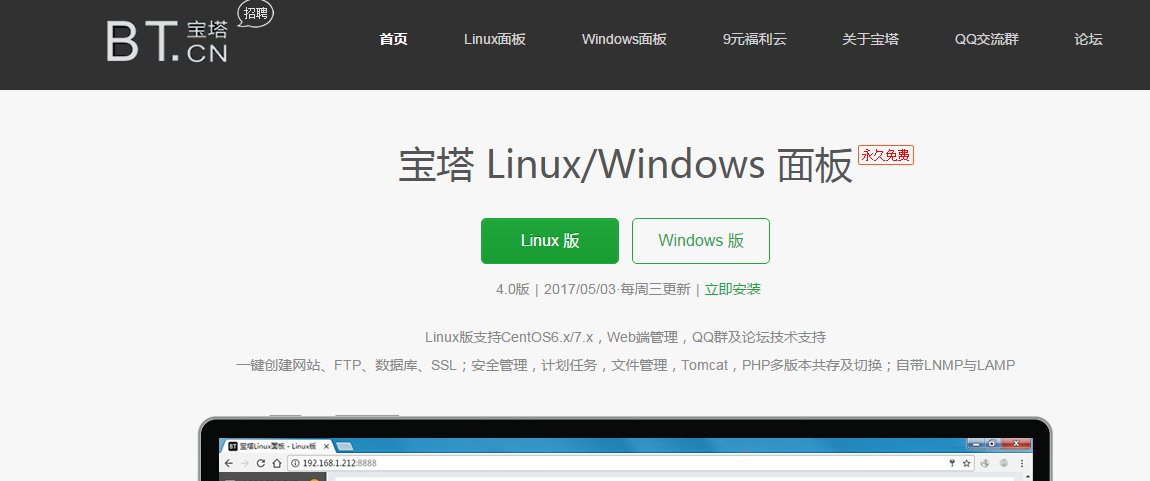This screenshot has width=1150, height=481.
Task: Click the red 永久免费 badge
Action: (x=886, y=155)
